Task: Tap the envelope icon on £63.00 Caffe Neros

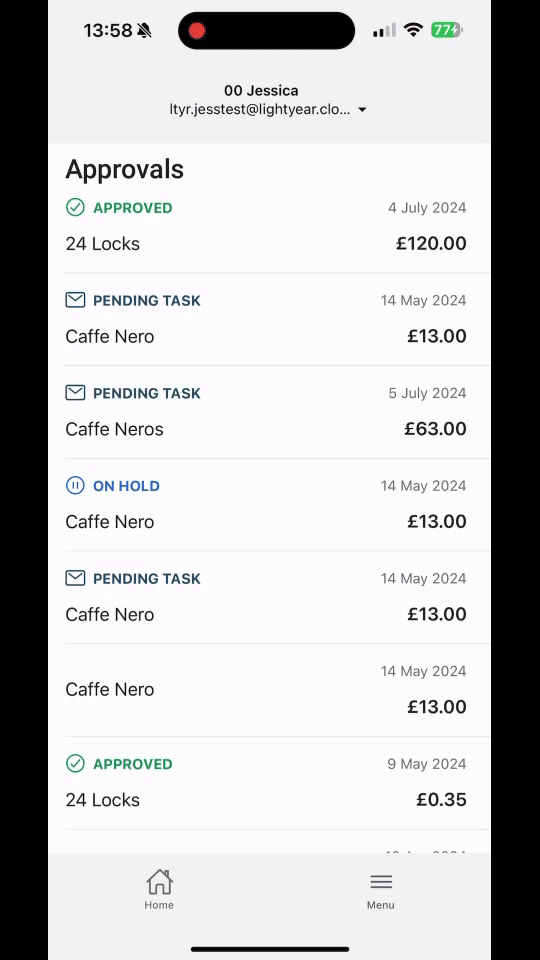Action: (x=75, y=392)
